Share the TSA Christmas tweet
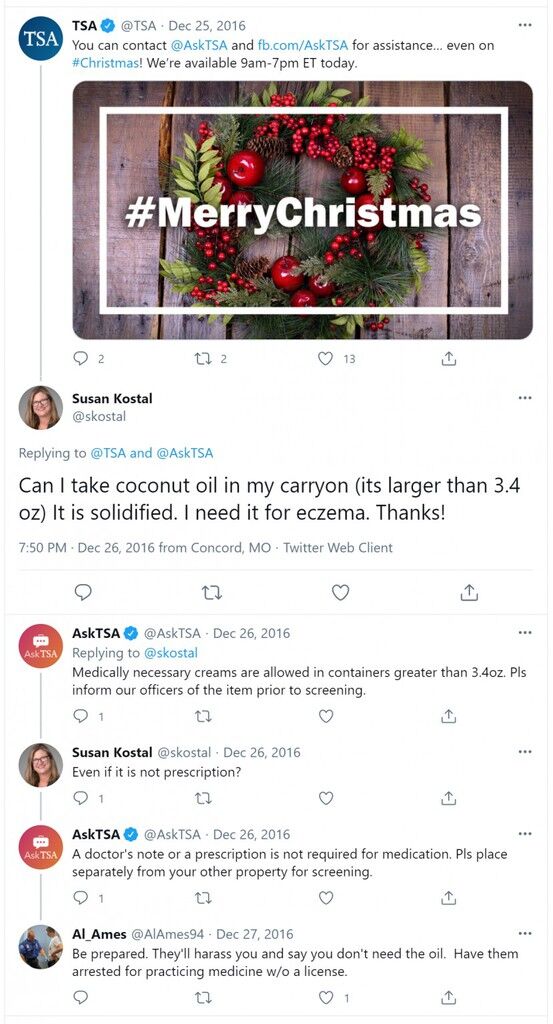Viewport: 553px width, 1024px height. [449, 359]
